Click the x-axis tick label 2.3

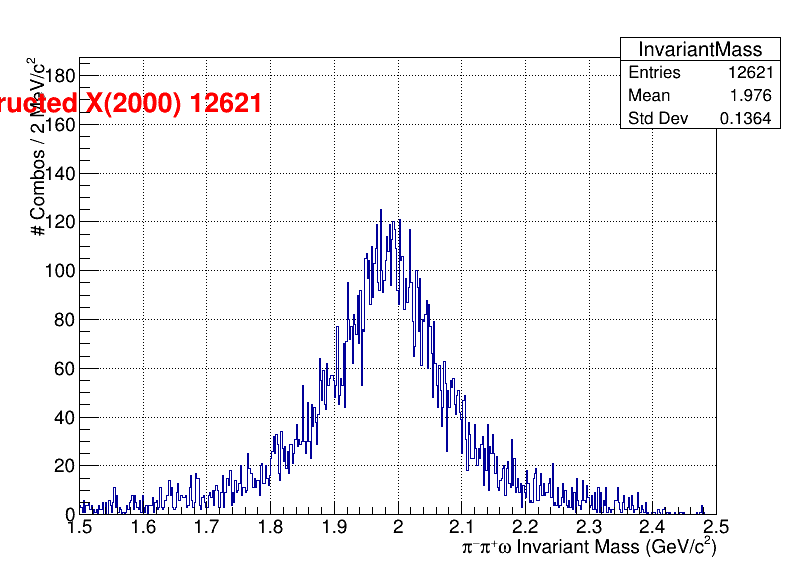pos(589,527)
